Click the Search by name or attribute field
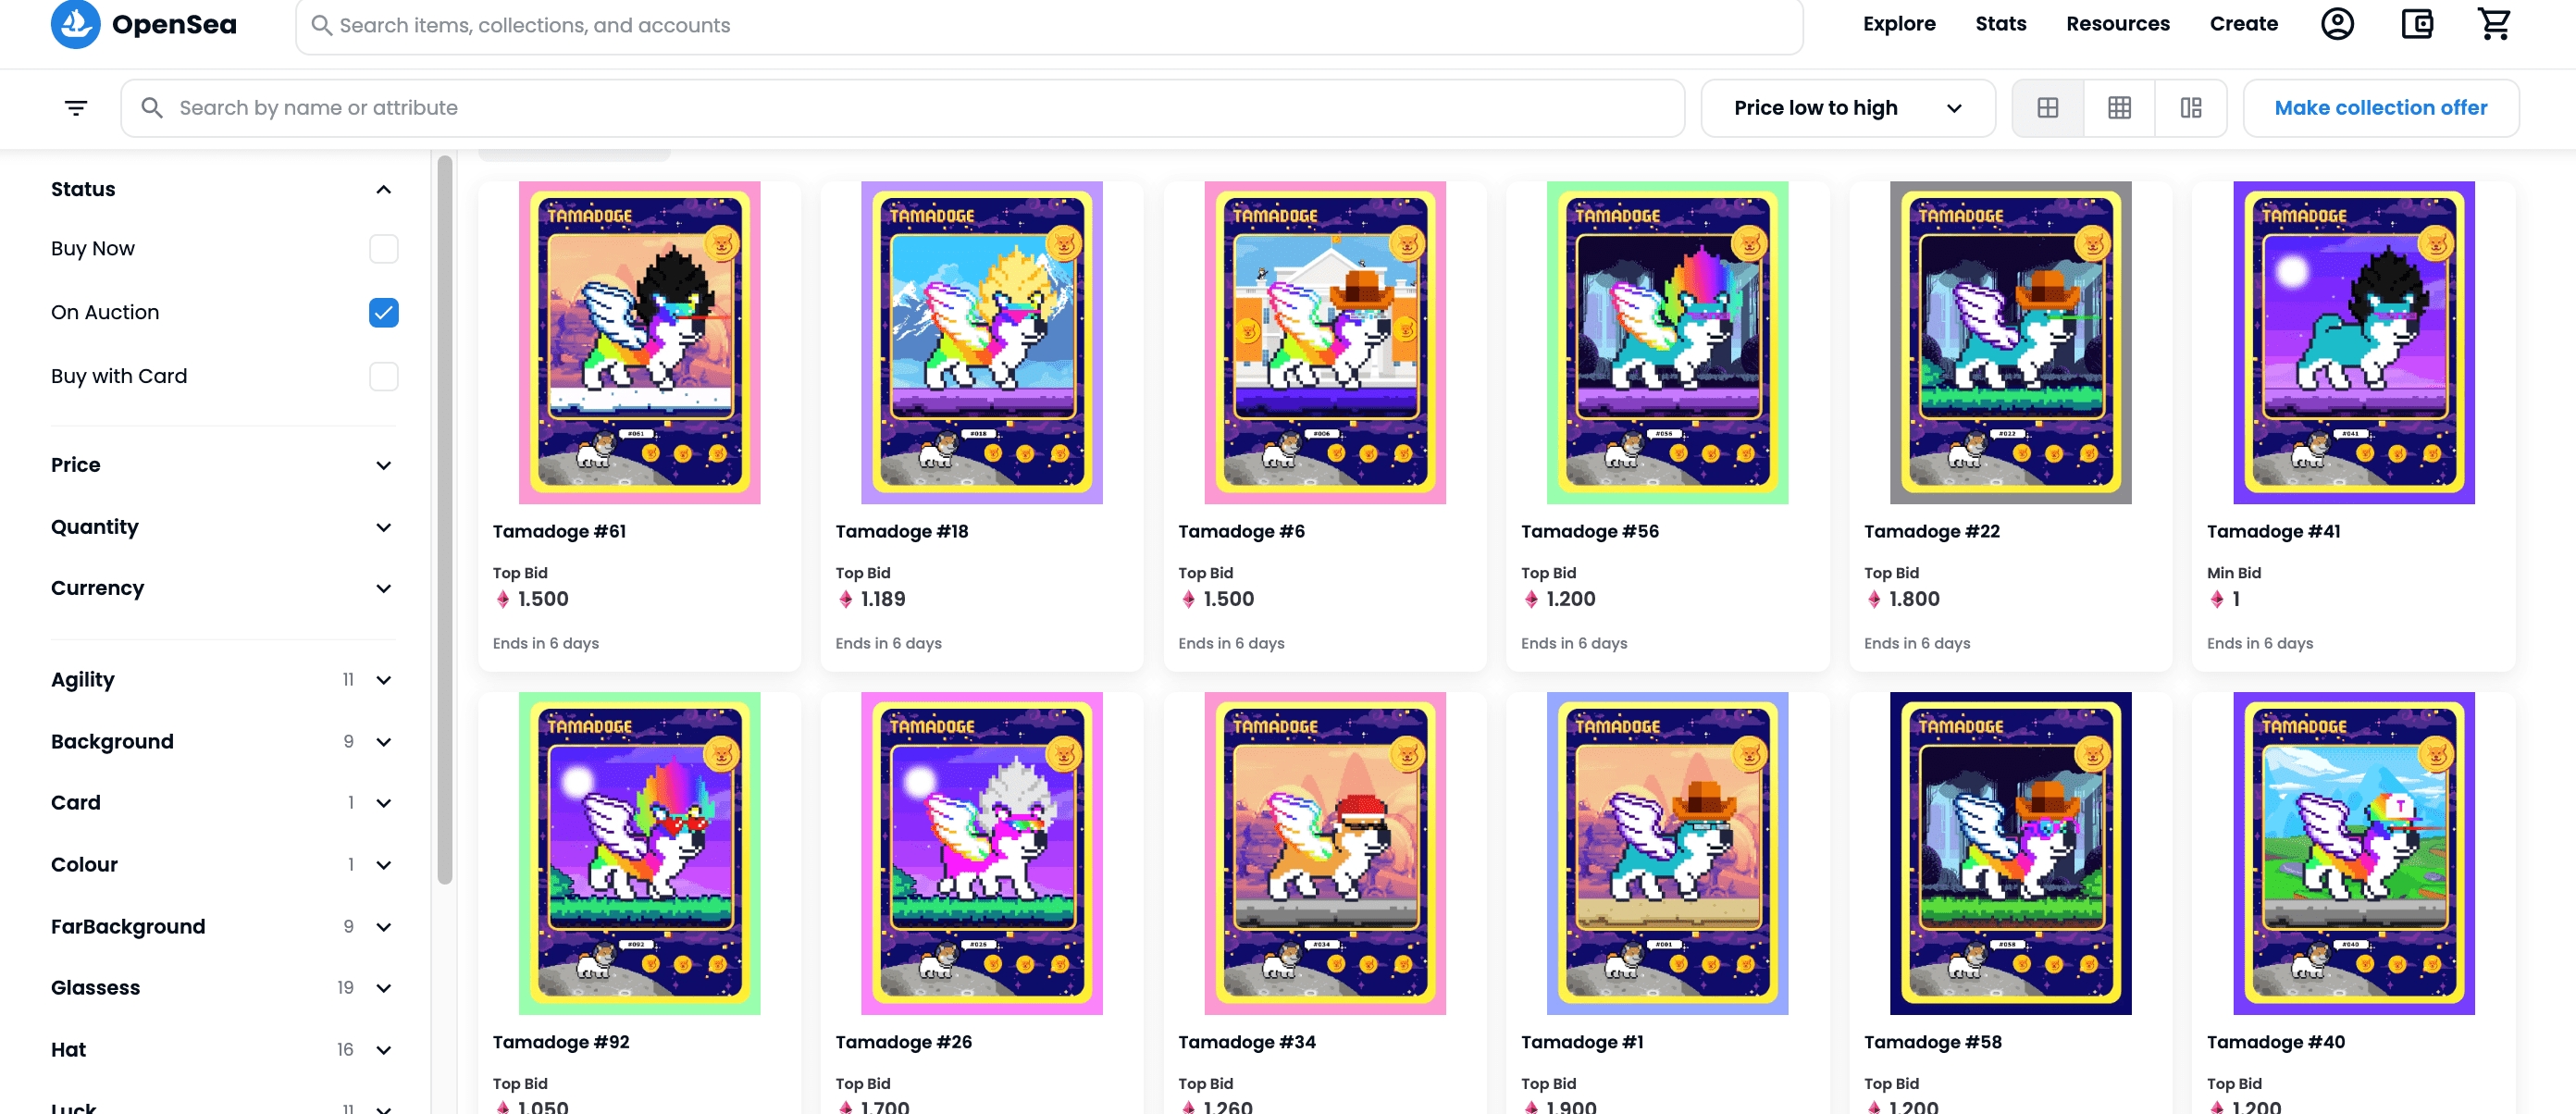This screenshot has width=2576, height=1114. pyautogui.click(x=900, y=108)
